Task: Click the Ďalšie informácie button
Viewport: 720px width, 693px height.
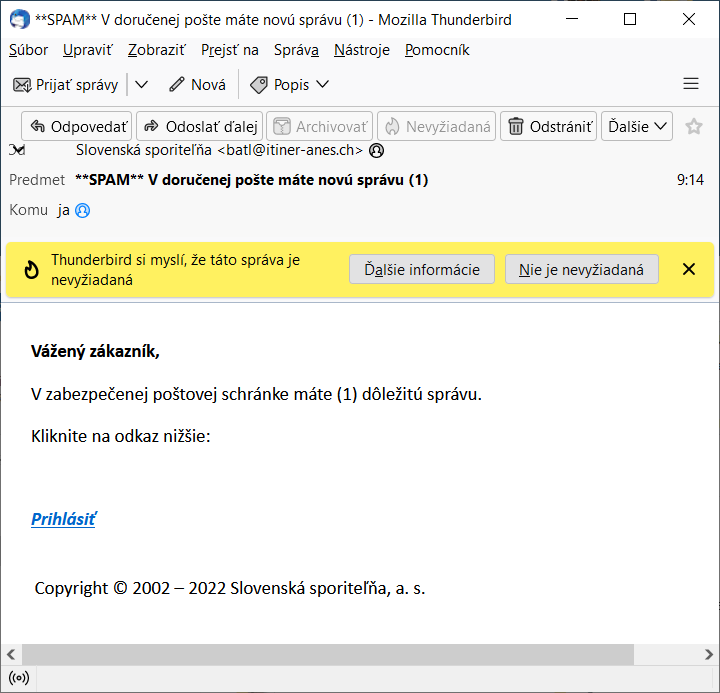Action: coord(421,269)
